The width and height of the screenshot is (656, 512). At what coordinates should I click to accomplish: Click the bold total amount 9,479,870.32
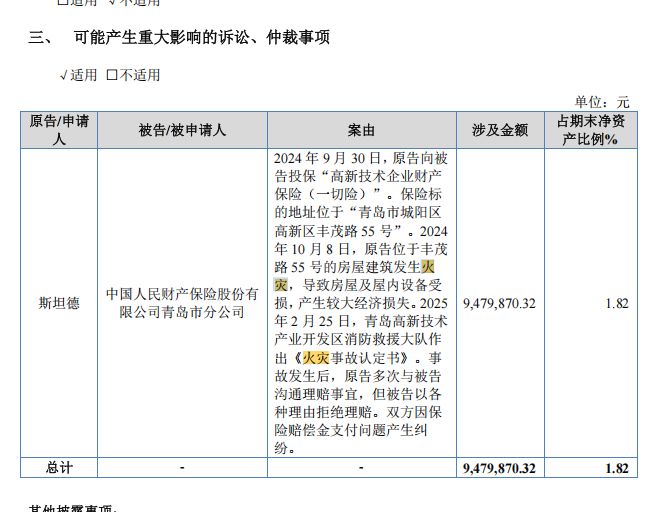(x=499, y=468)
